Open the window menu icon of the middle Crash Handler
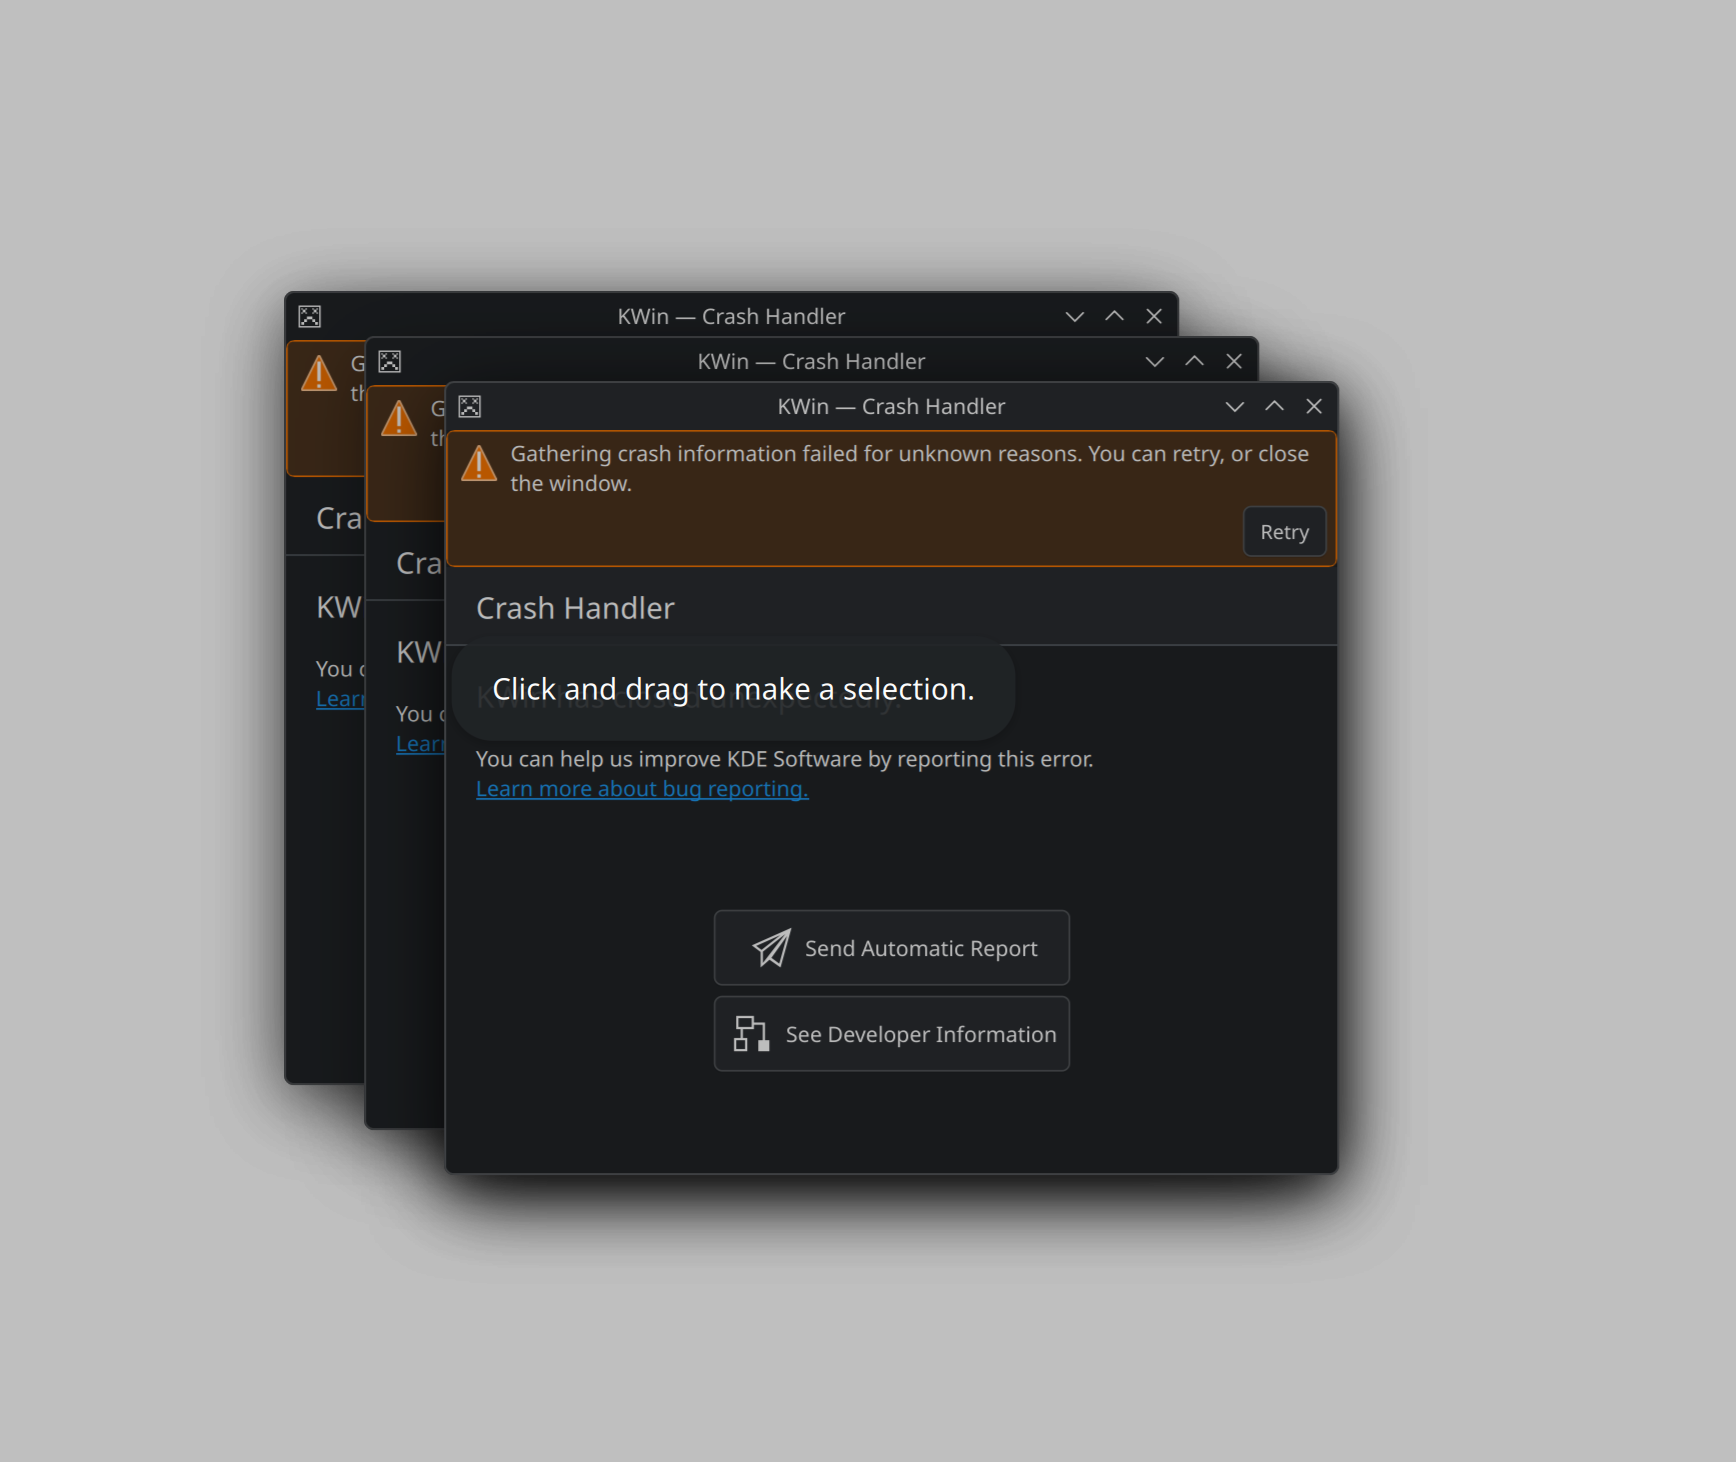The image size is (1736, 1462). [390, 362]
